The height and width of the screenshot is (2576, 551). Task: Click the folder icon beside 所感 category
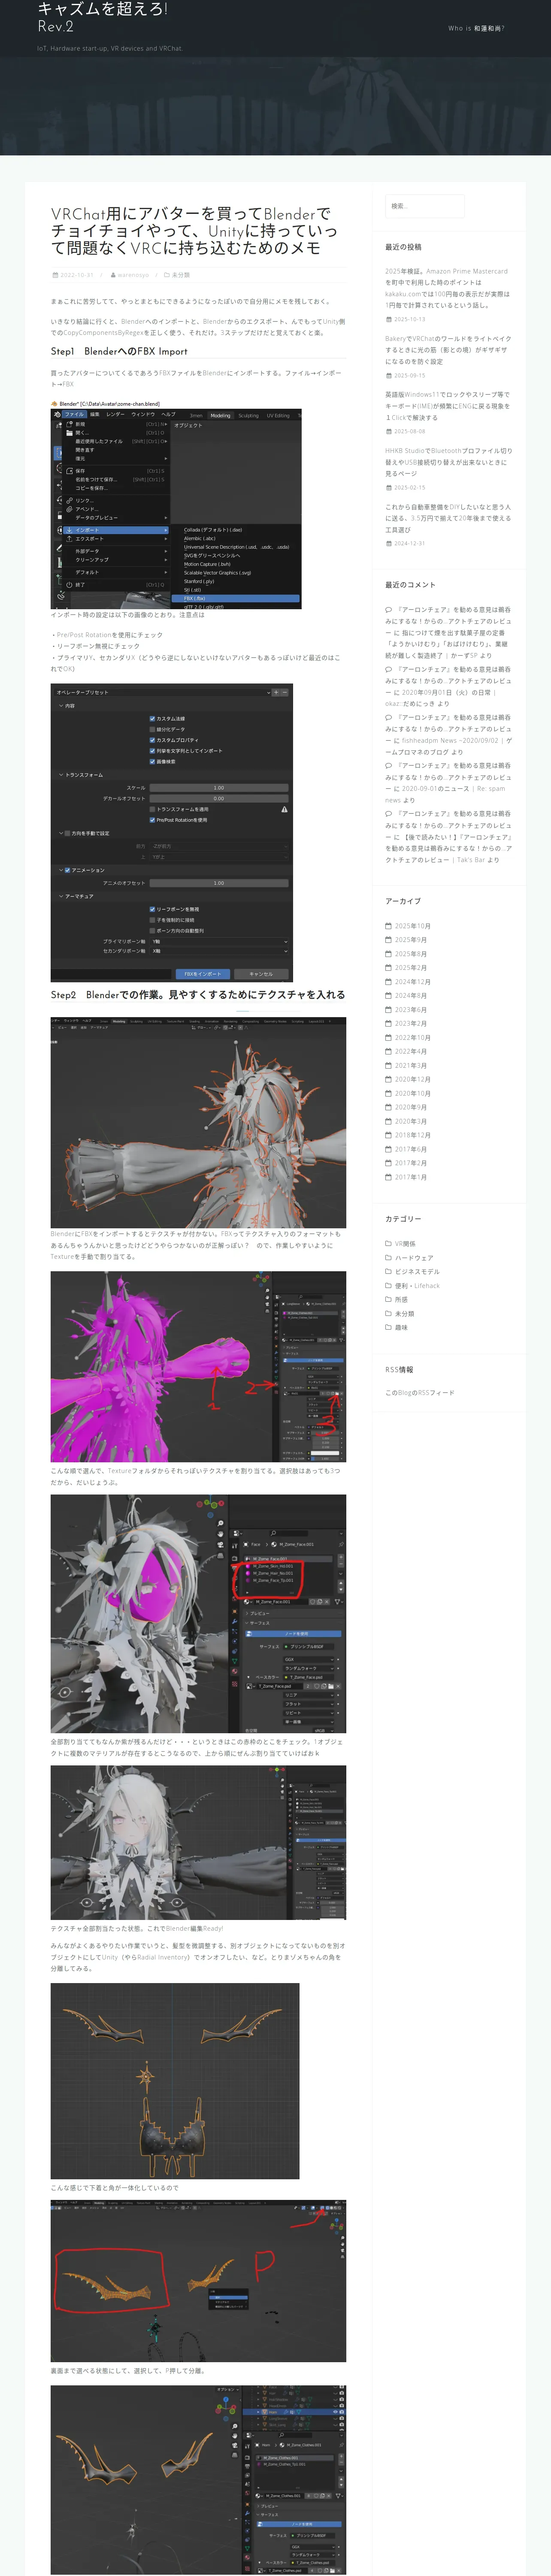click(x=388, y=1300)
